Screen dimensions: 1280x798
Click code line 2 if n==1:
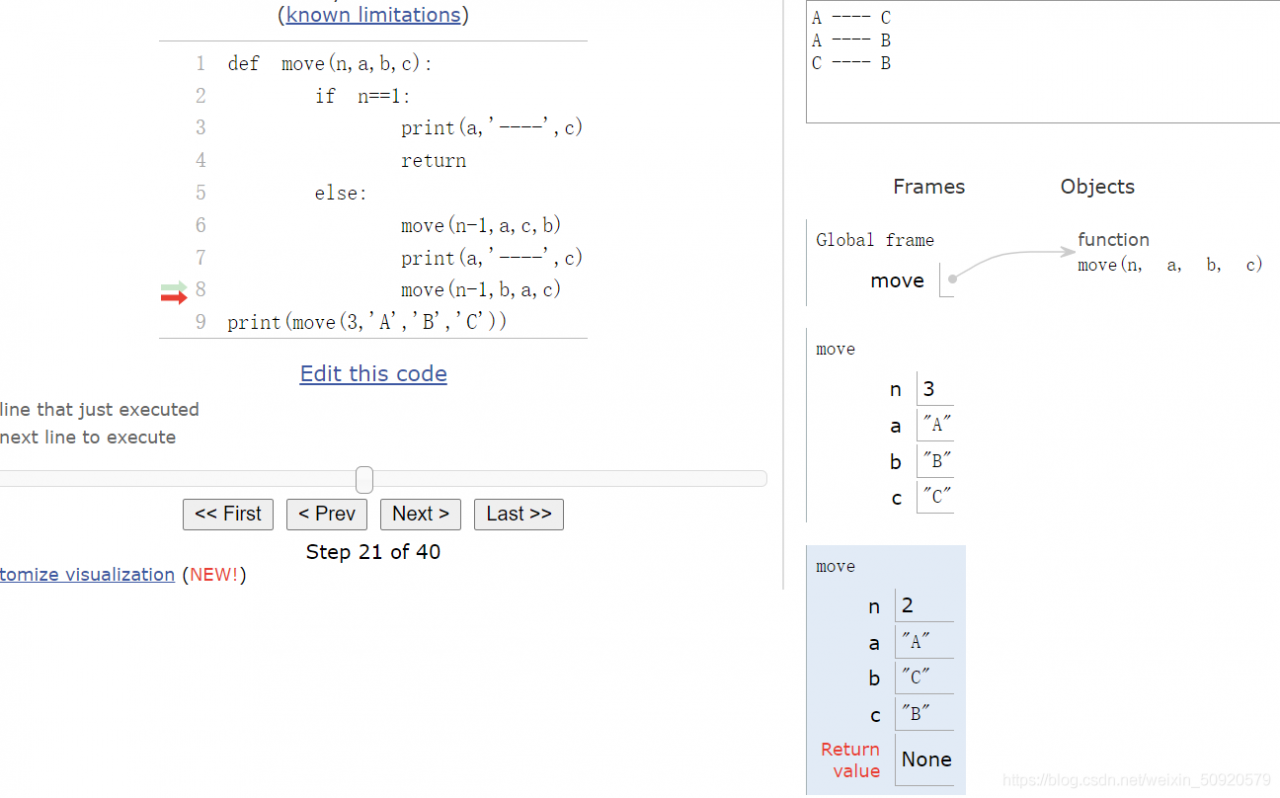363,96
